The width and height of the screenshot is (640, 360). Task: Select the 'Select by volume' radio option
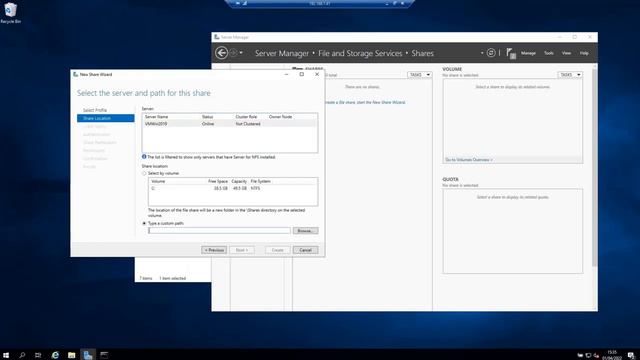pyautogui.click(x=144, y=173)
